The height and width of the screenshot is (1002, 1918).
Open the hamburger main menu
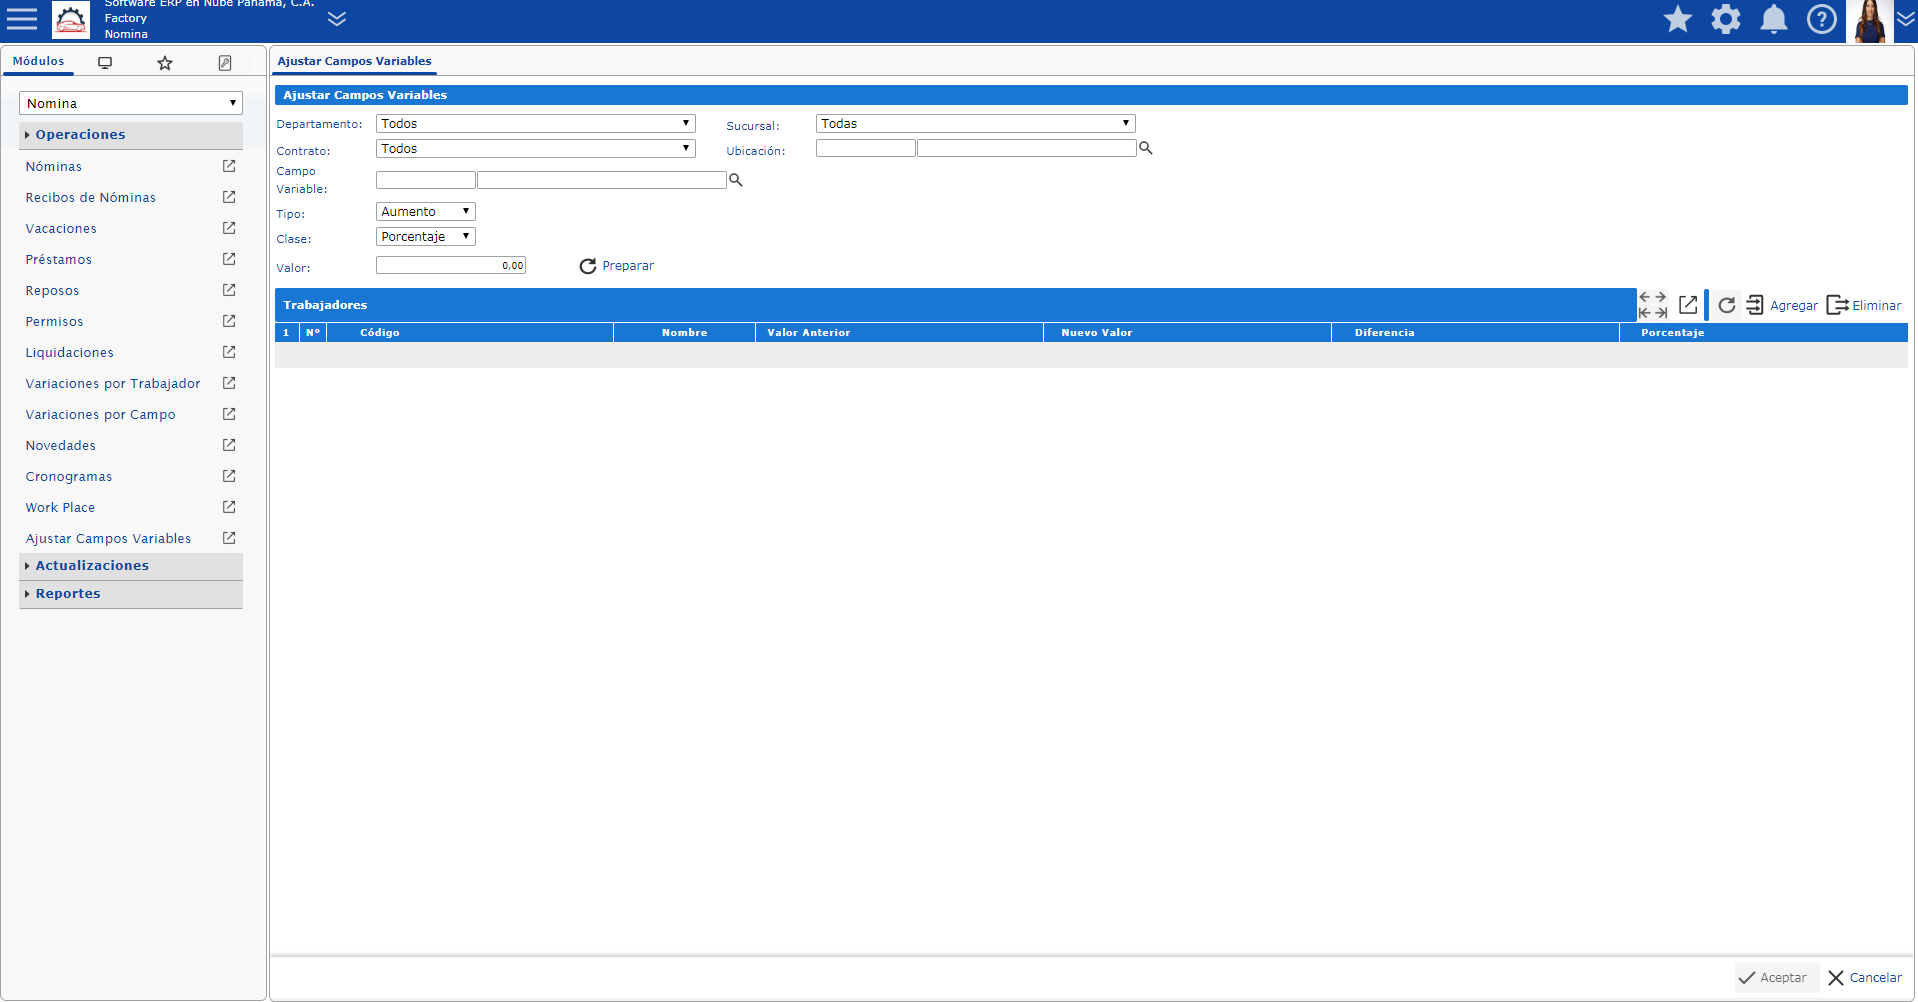point(22,19)
